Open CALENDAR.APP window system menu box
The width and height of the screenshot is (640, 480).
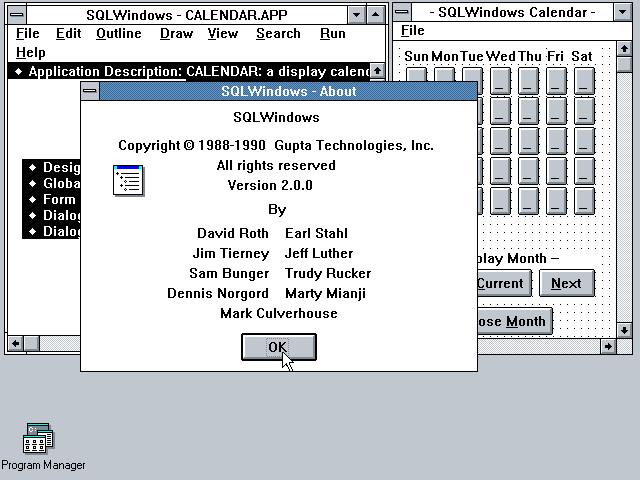click(x=17, y=15)
